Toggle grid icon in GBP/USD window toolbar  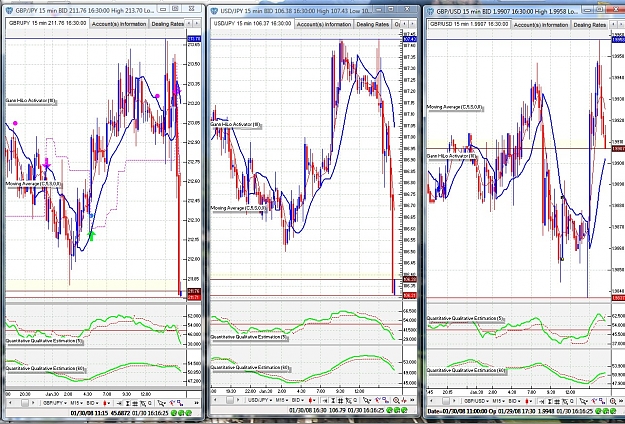click(x=557, y=401)
